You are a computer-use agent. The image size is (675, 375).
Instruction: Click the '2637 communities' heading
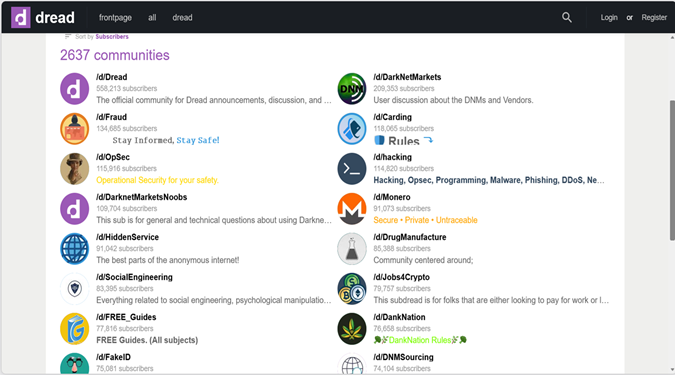[x=115, y=55]
